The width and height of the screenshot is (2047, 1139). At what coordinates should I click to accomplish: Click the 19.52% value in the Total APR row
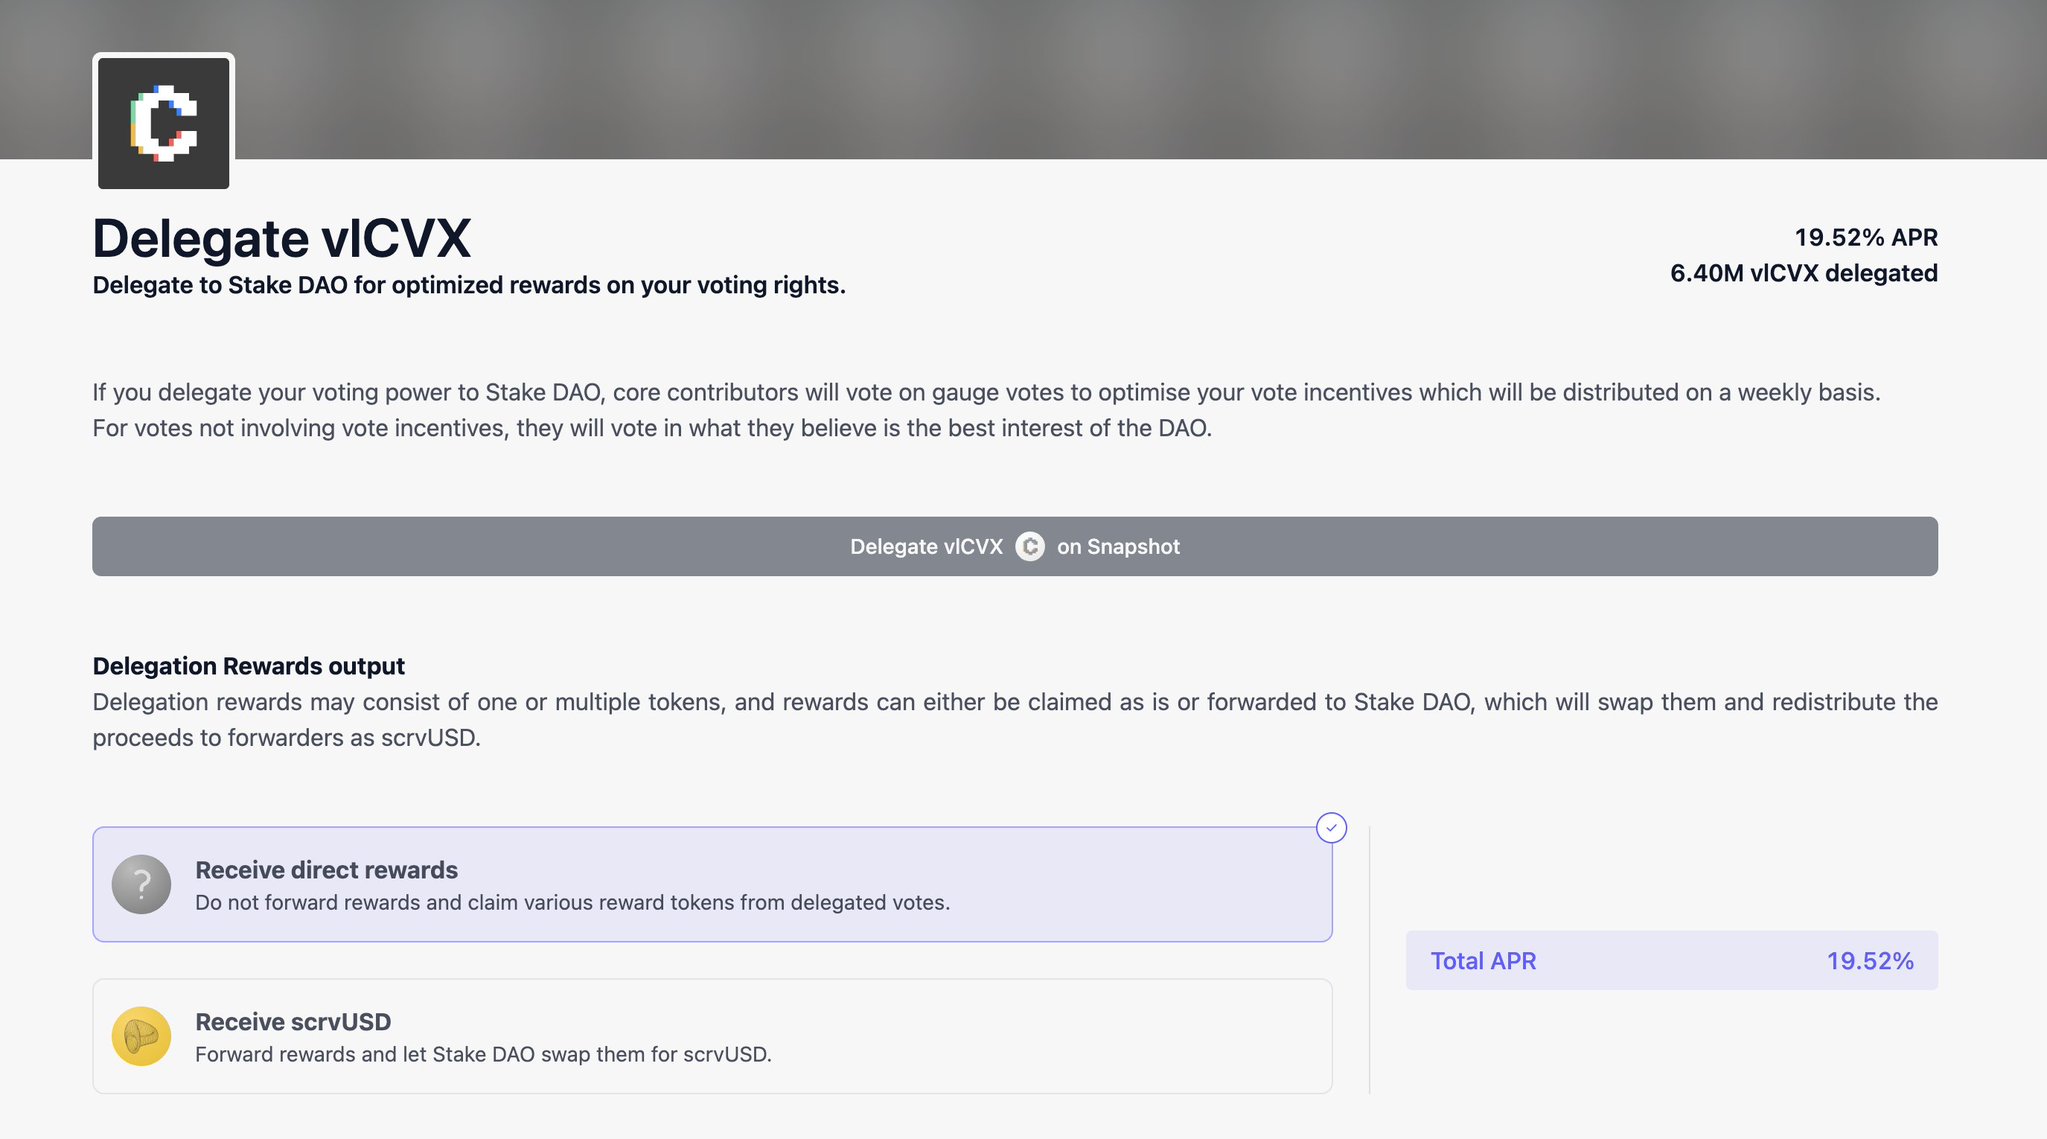click(x=1870, y=961)
